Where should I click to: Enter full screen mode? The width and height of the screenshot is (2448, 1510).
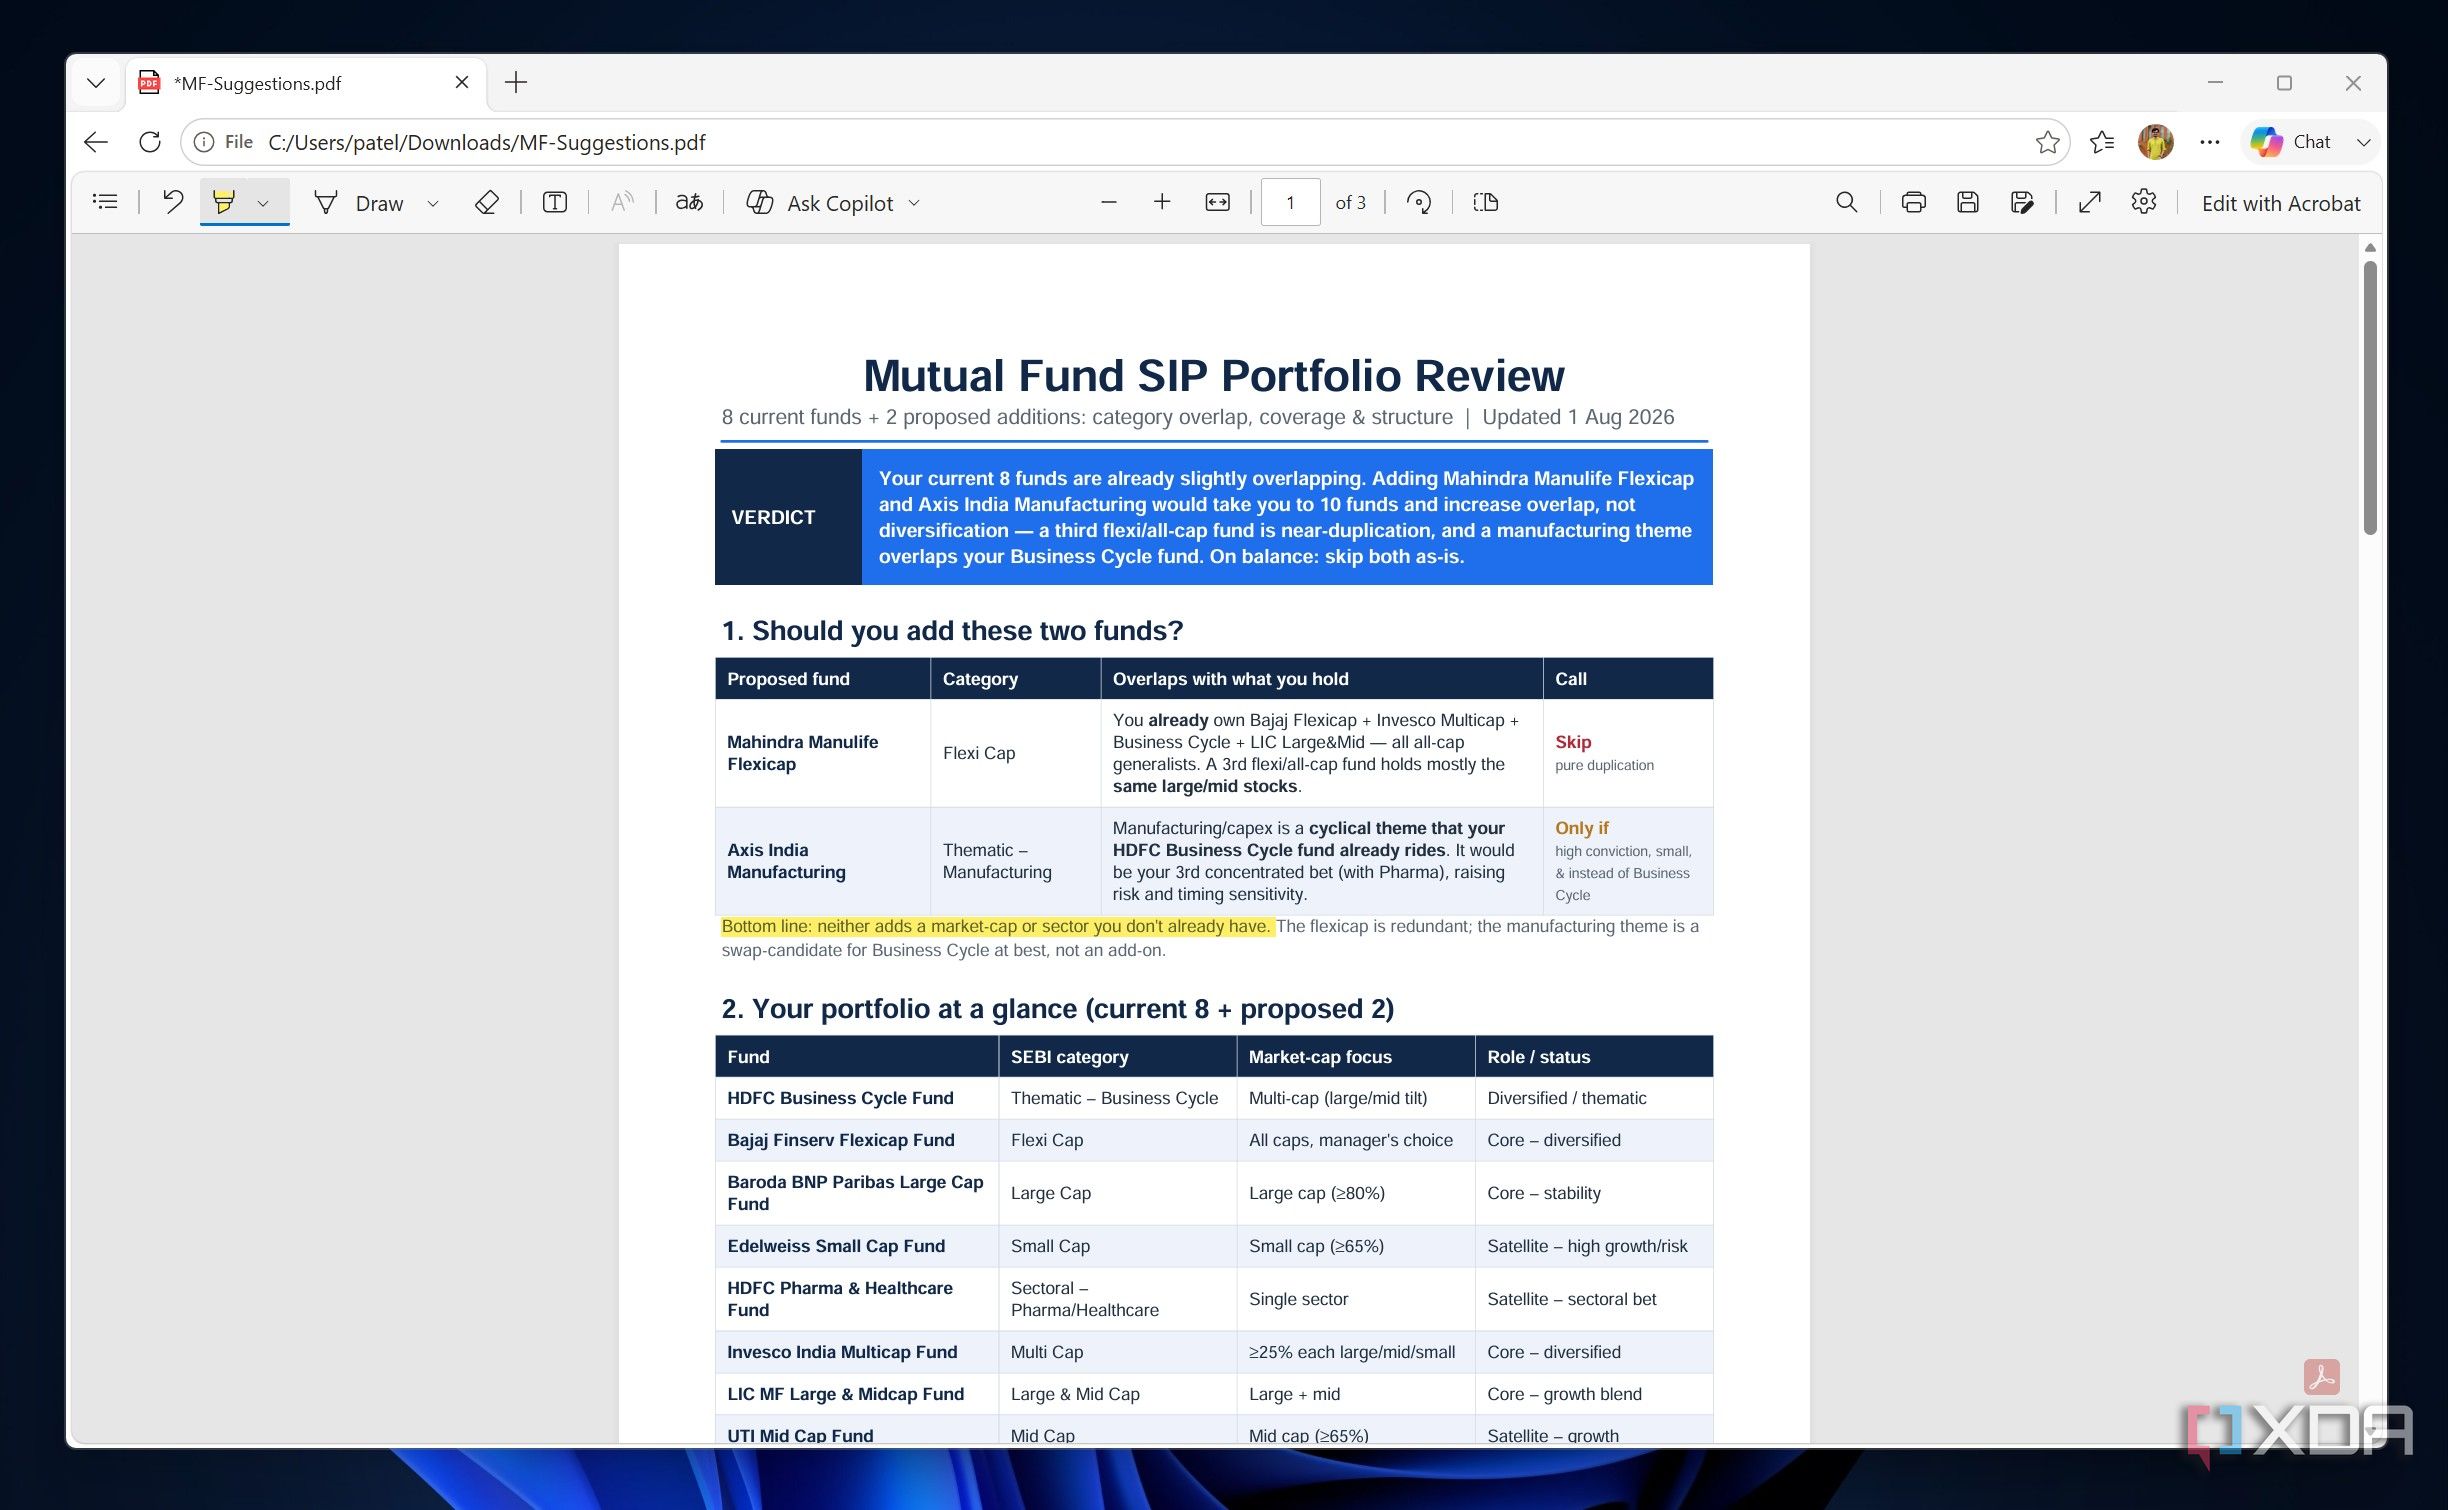click(2089, 203)
